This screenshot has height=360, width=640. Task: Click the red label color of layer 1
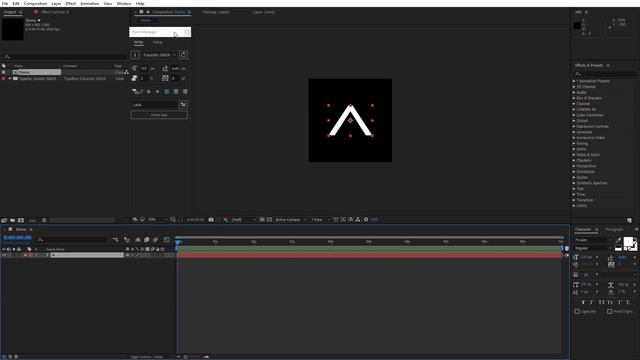coord(30,255)
